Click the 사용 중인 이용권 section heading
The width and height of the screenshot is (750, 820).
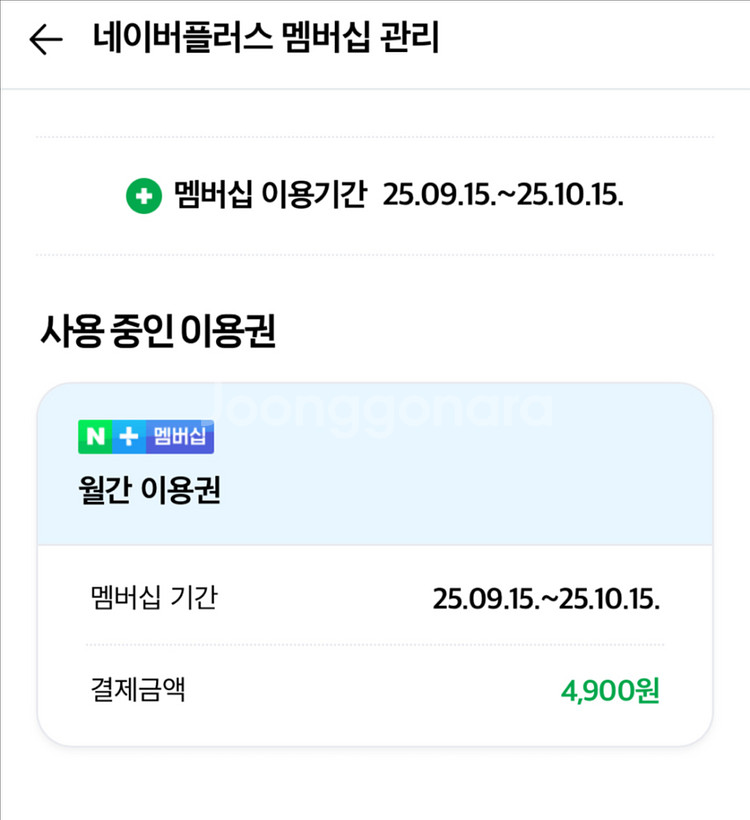157,331
